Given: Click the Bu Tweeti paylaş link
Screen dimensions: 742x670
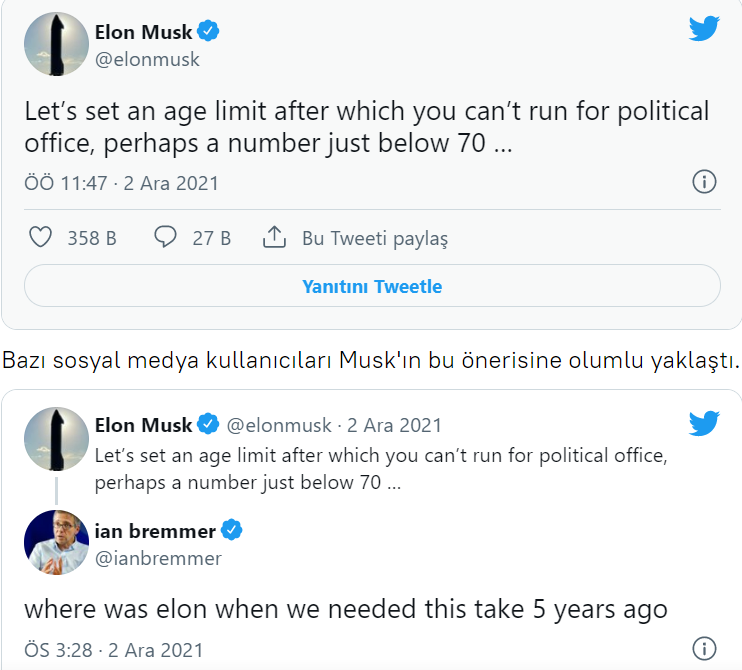Looking at the screenshot, I should [x=375, y=238].
